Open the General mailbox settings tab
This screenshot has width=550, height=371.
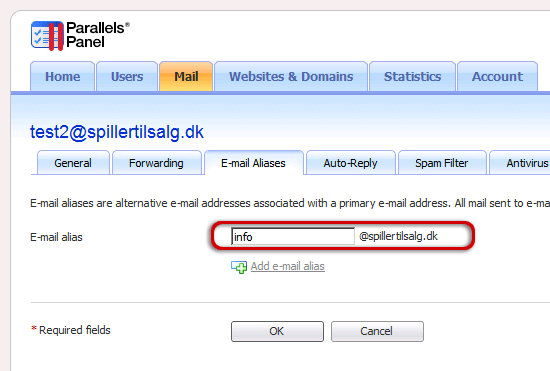pyautogui.click(x=73, y=163)
